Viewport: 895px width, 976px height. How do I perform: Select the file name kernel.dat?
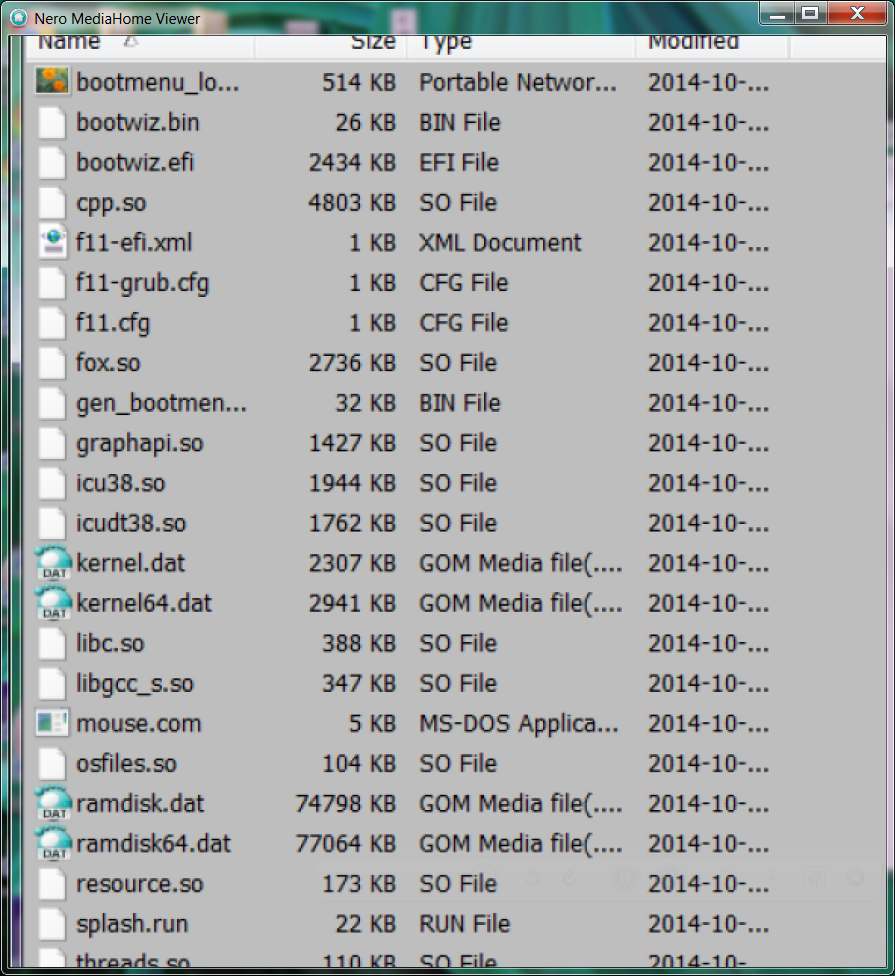131,563
